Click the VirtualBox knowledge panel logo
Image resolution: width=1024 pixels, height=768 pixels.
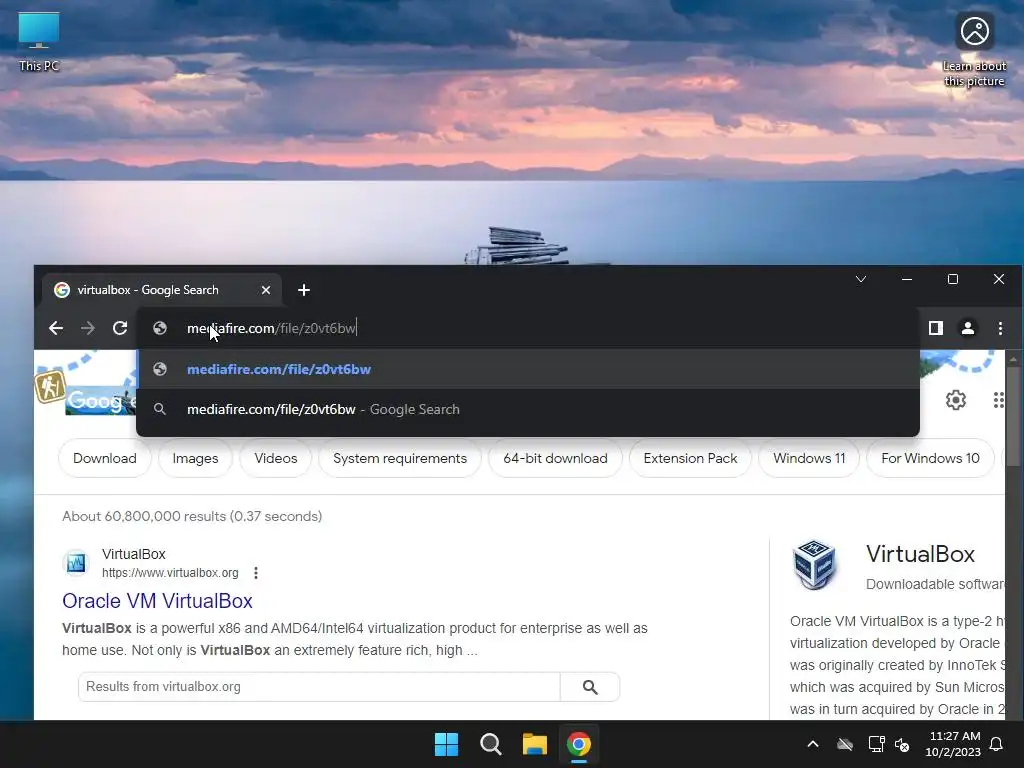(x=814, y=564)
